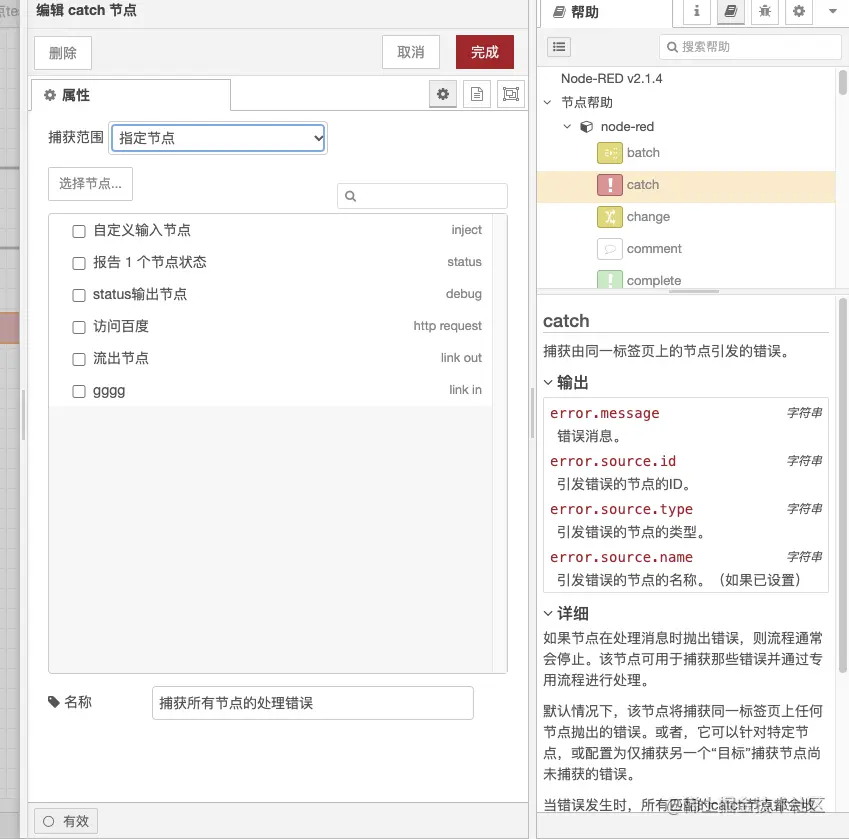Focus the 名称 name input field

(x=312, y=703)
